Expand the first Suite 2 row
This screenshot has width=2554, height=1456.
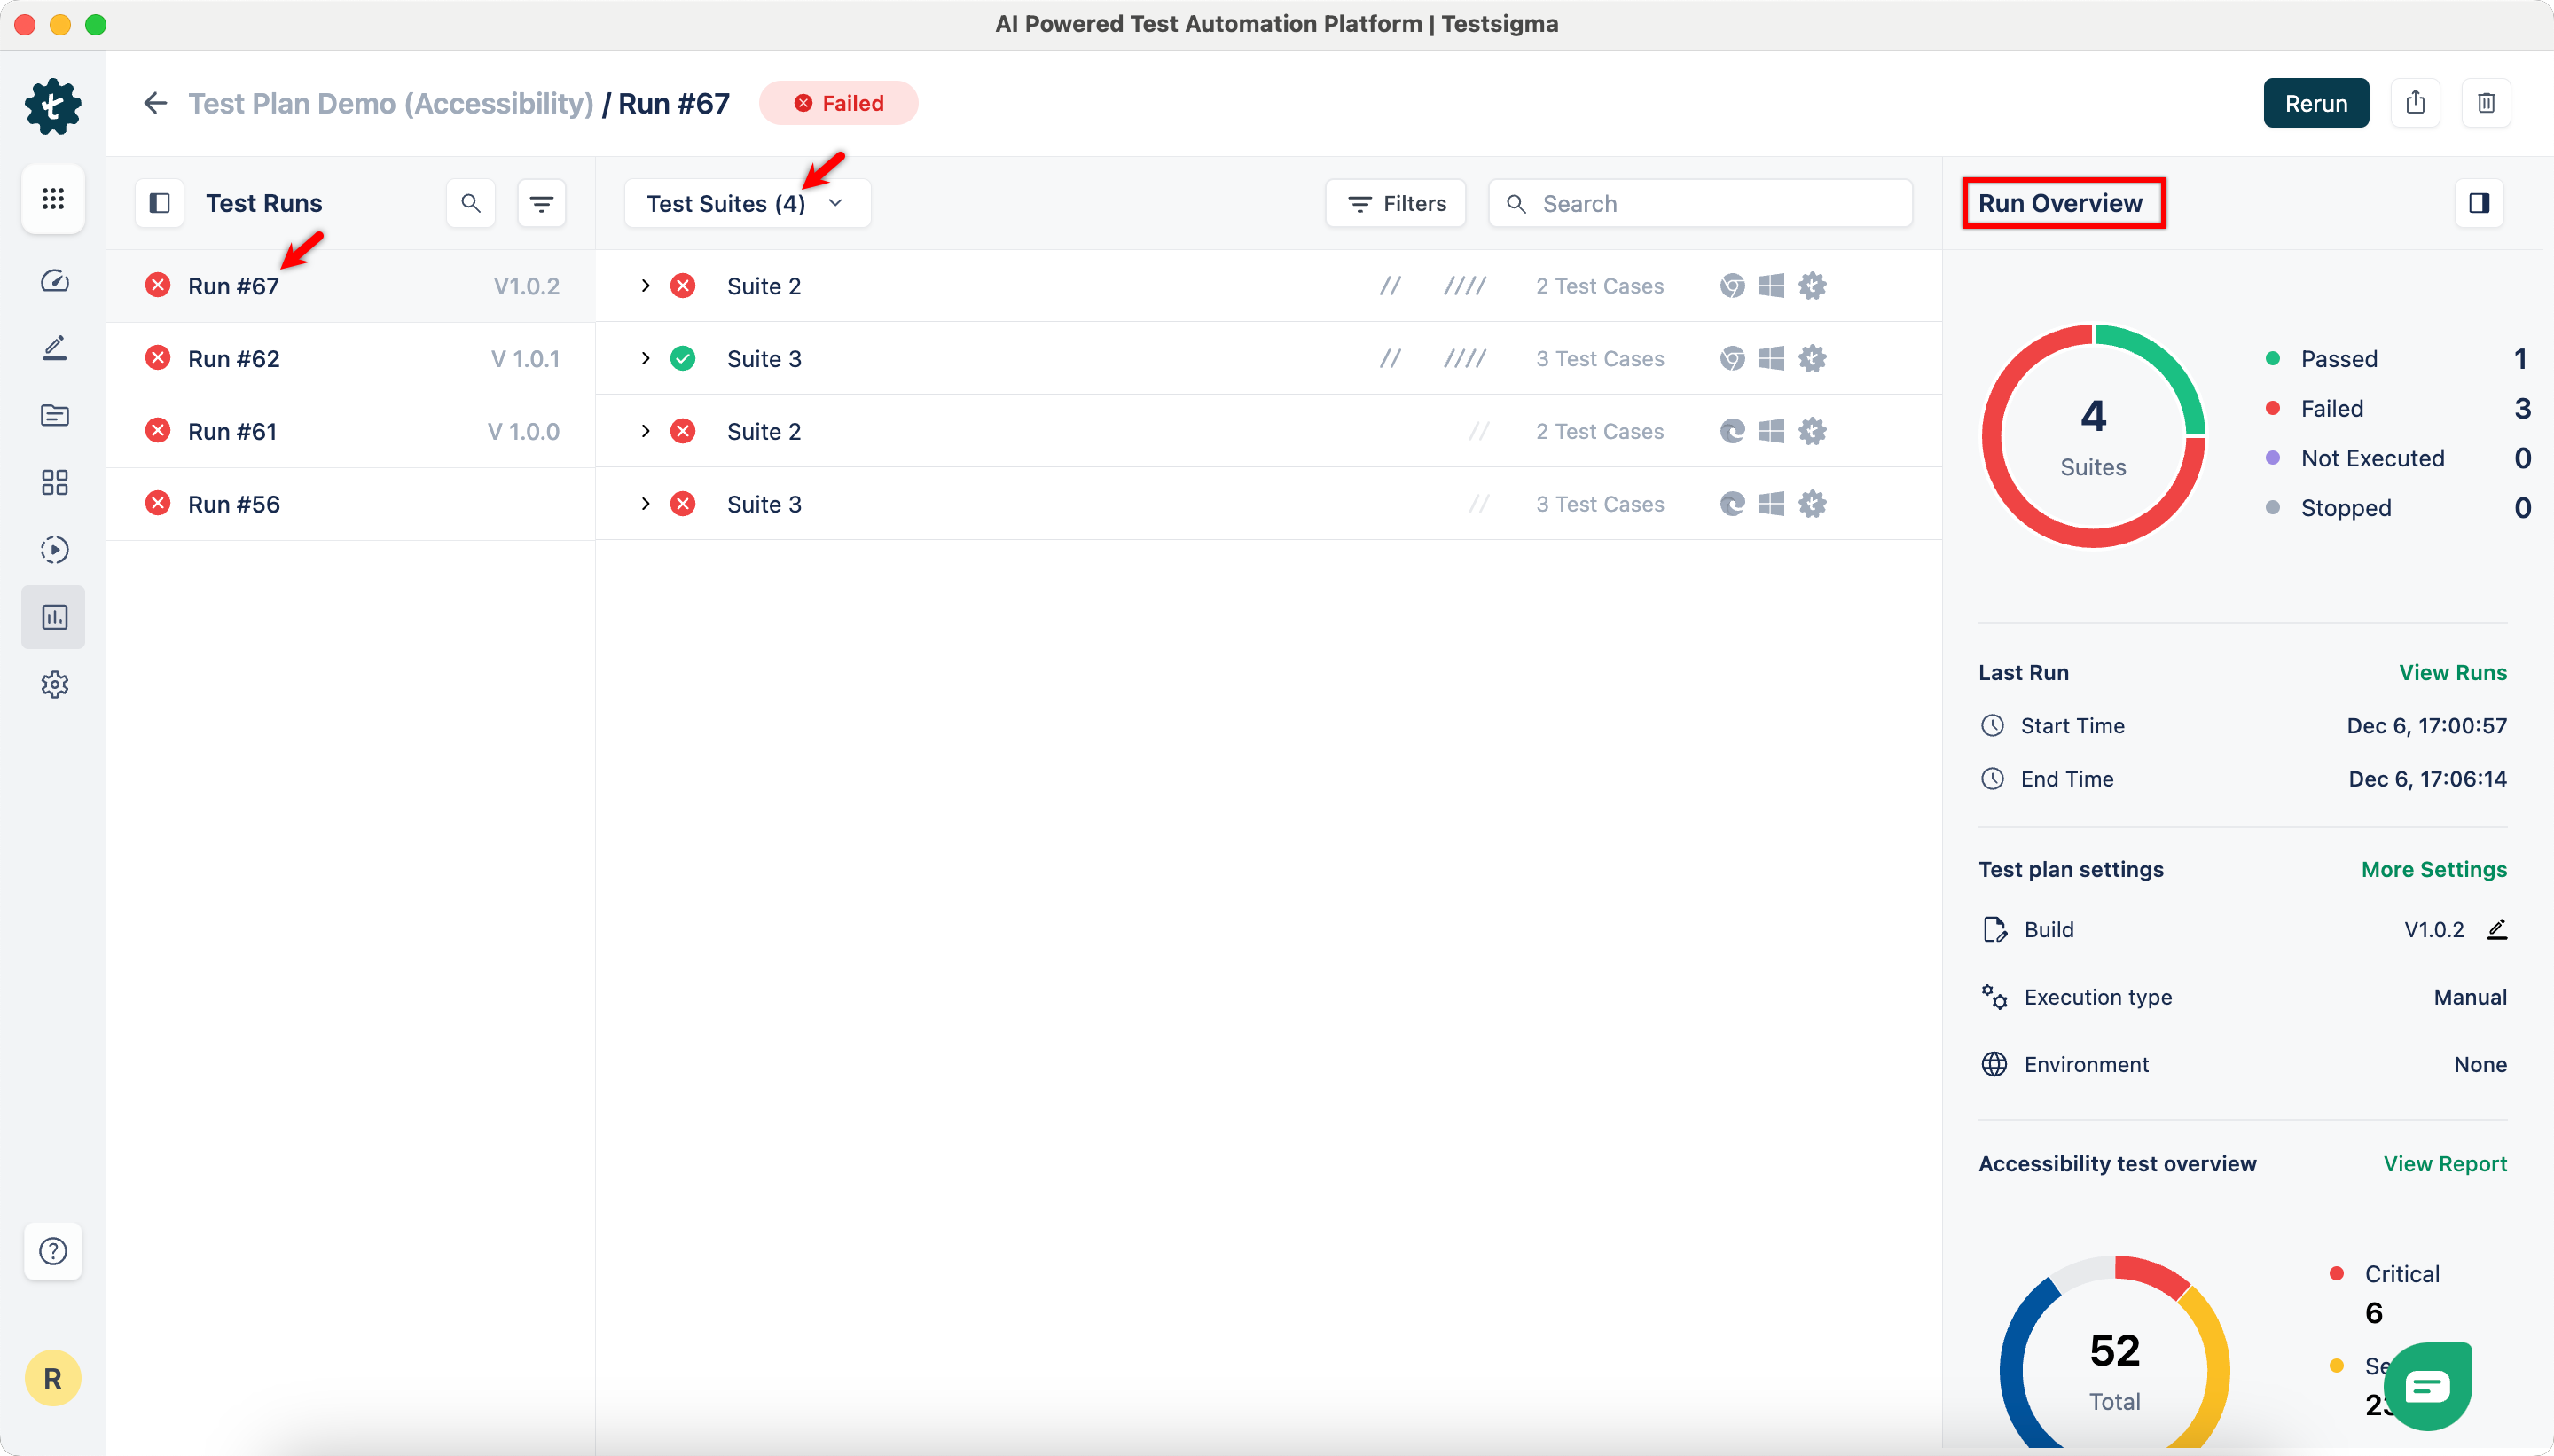tap(646, 286)
